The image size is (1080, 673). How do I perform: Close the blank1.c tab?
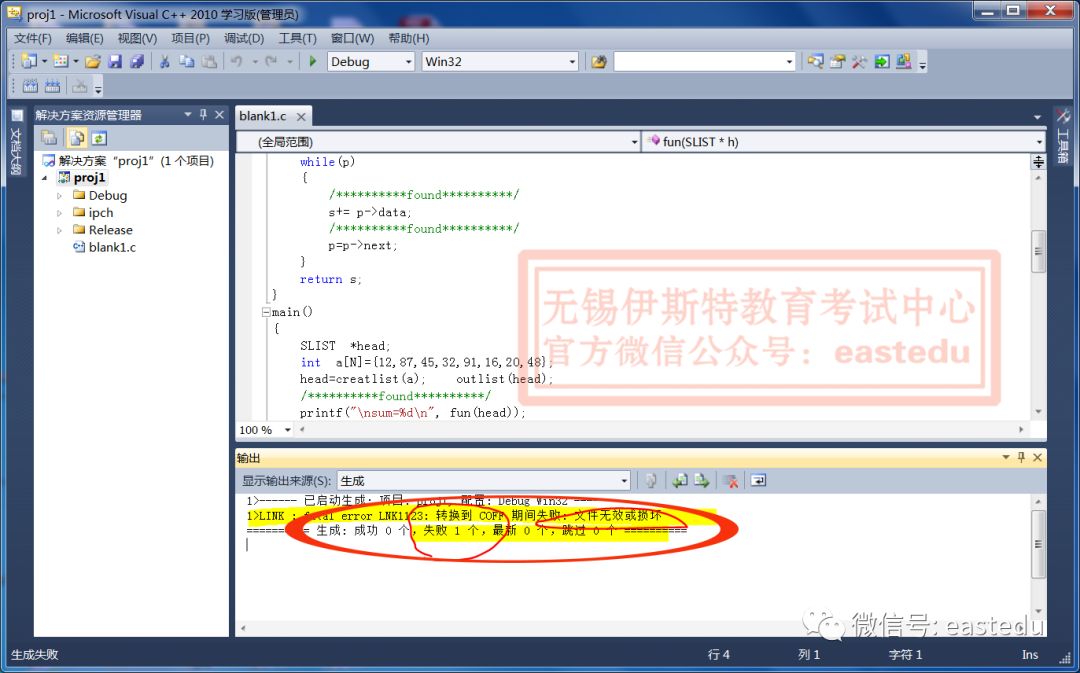pos(301,116)
